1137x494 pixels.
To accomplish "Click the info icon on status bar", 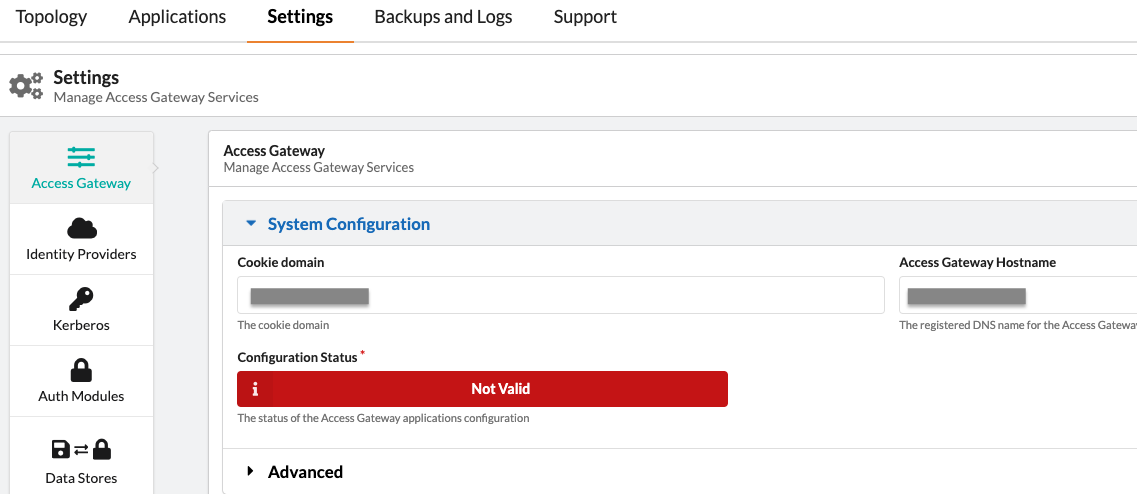I will (255, 389).
